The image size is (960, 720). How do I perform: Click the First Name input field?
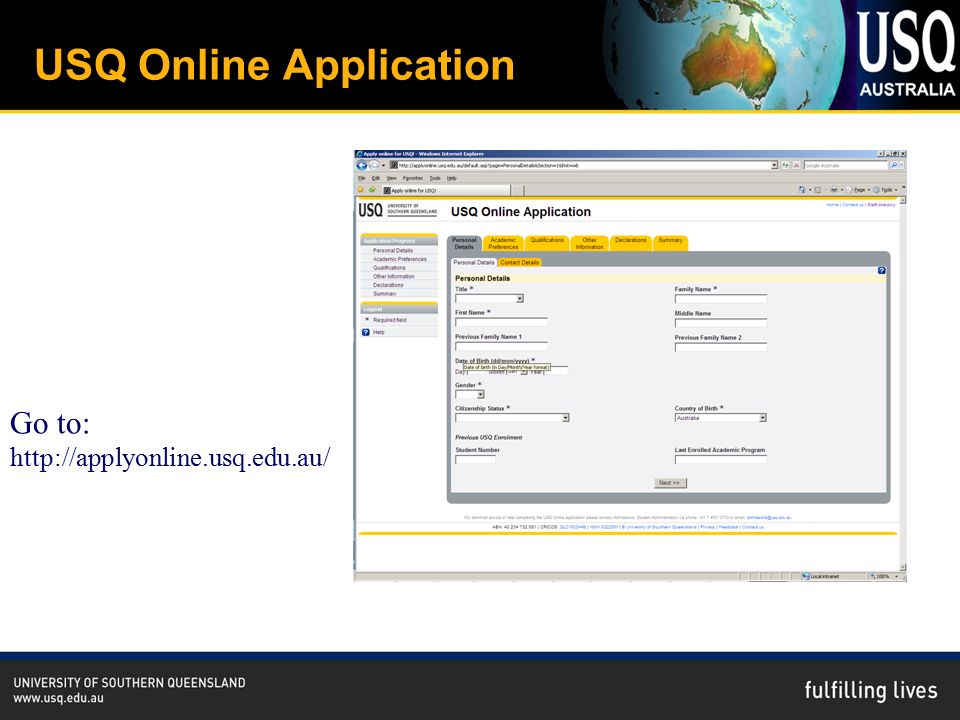(x=501, y=322)
